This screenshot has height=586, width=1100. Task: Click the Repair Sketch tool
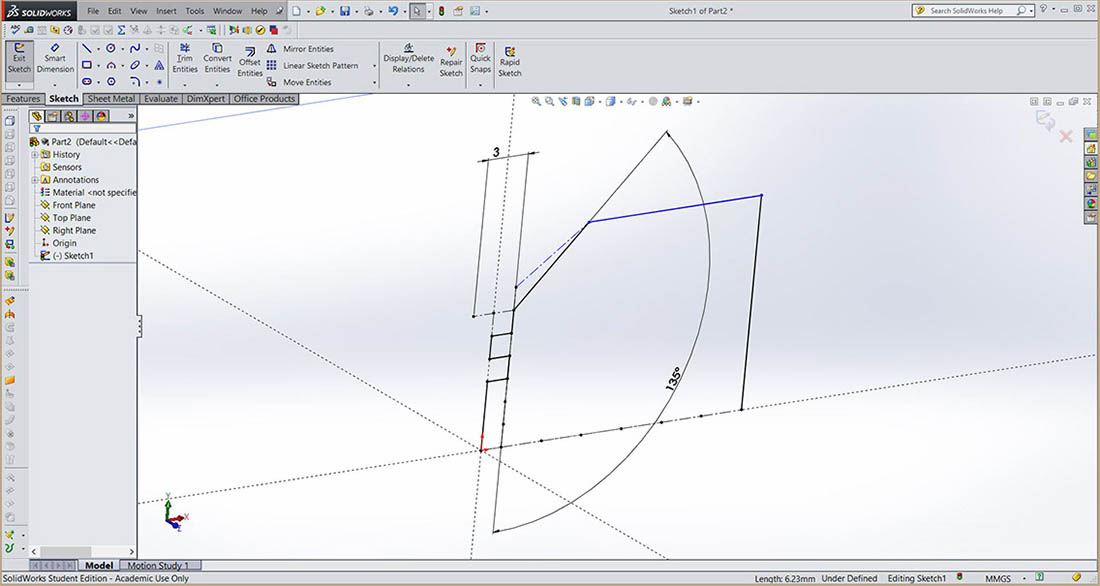[x=451, y=62]
